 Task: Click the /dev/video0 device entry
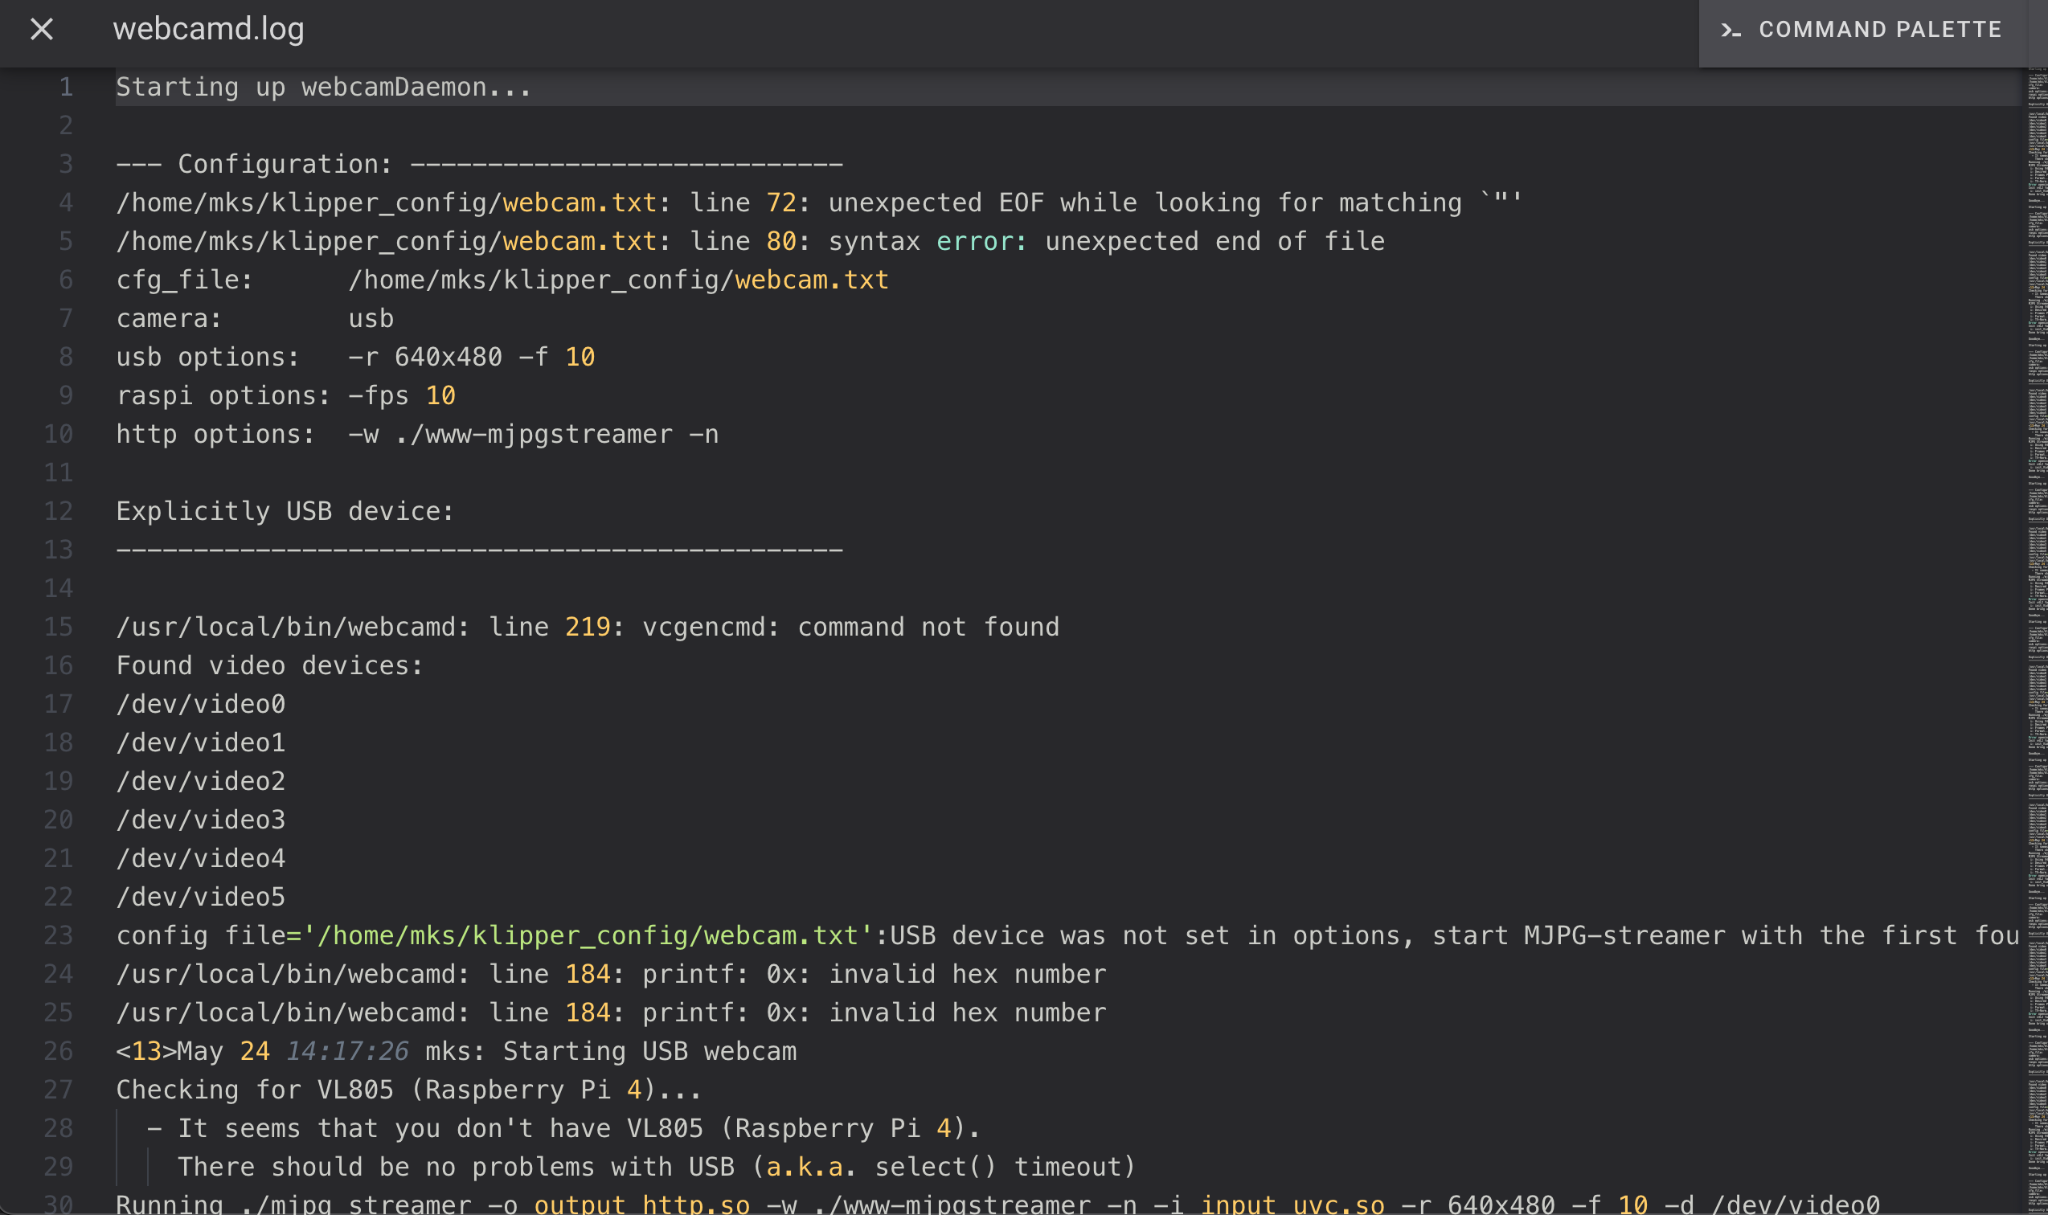(201, 704)
